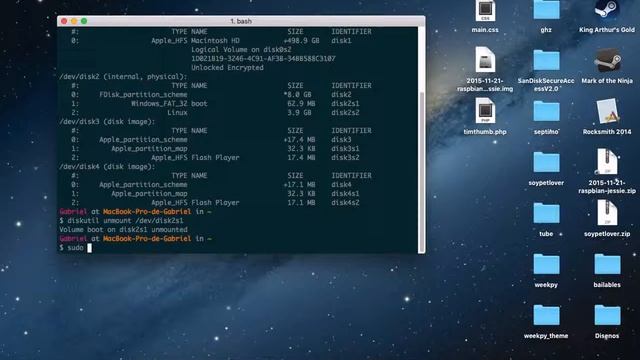Click the '/dev/disk2 (internal, physical):' line

[123, 77]
